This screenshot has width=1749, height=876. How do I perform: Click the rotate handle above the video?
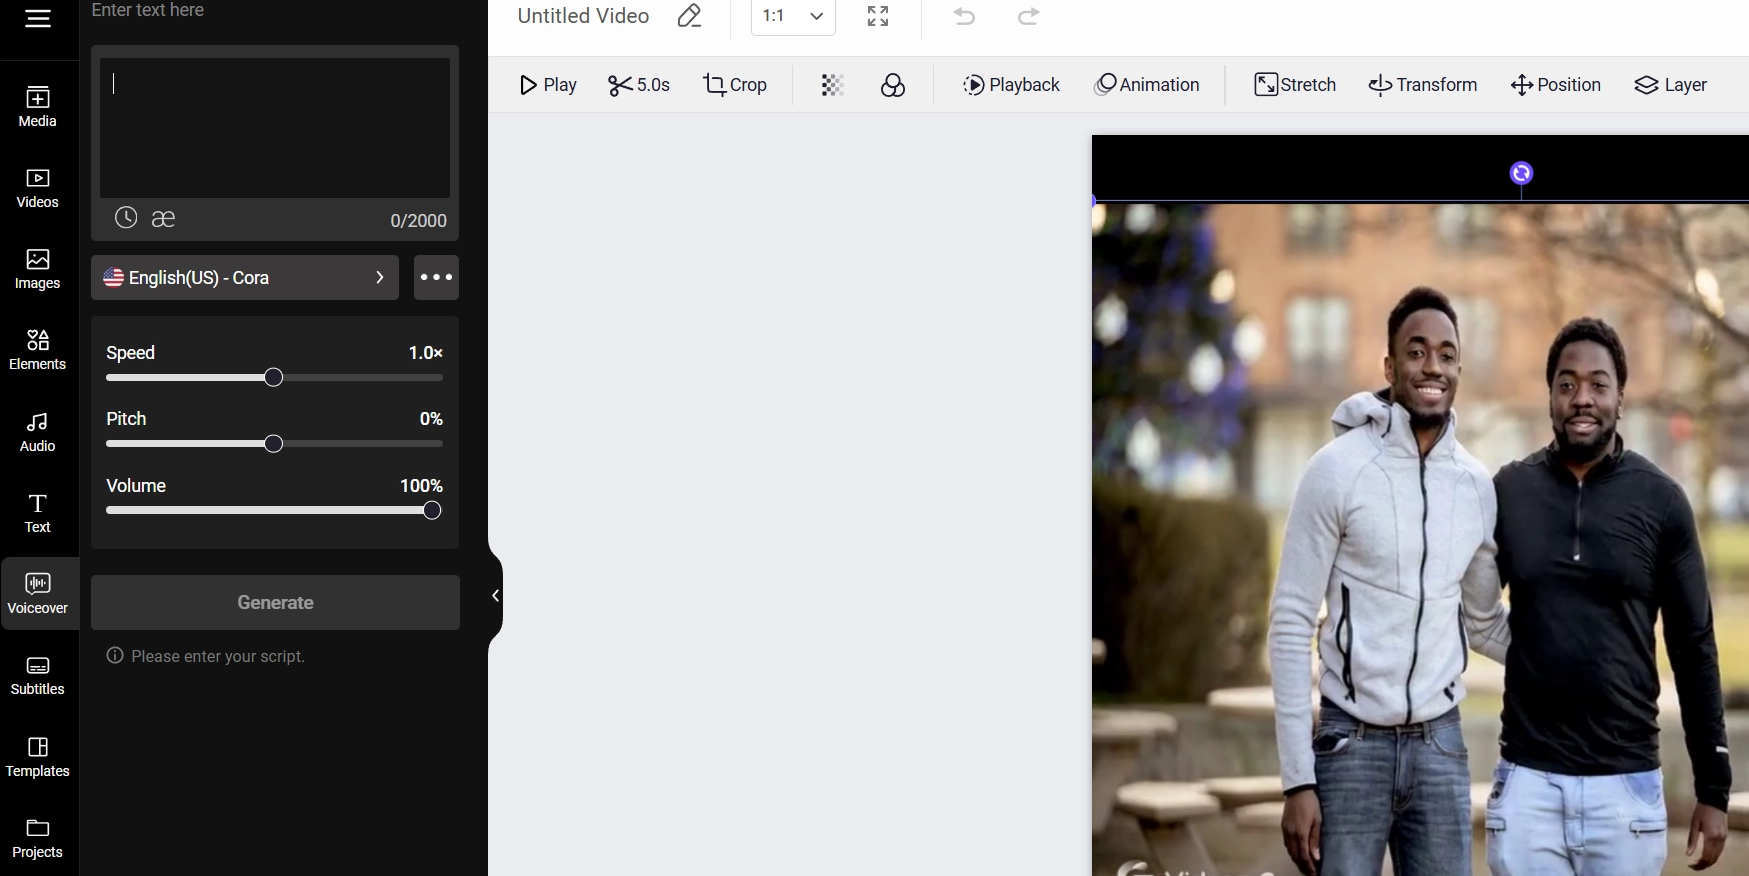[x=1521, y=174]
